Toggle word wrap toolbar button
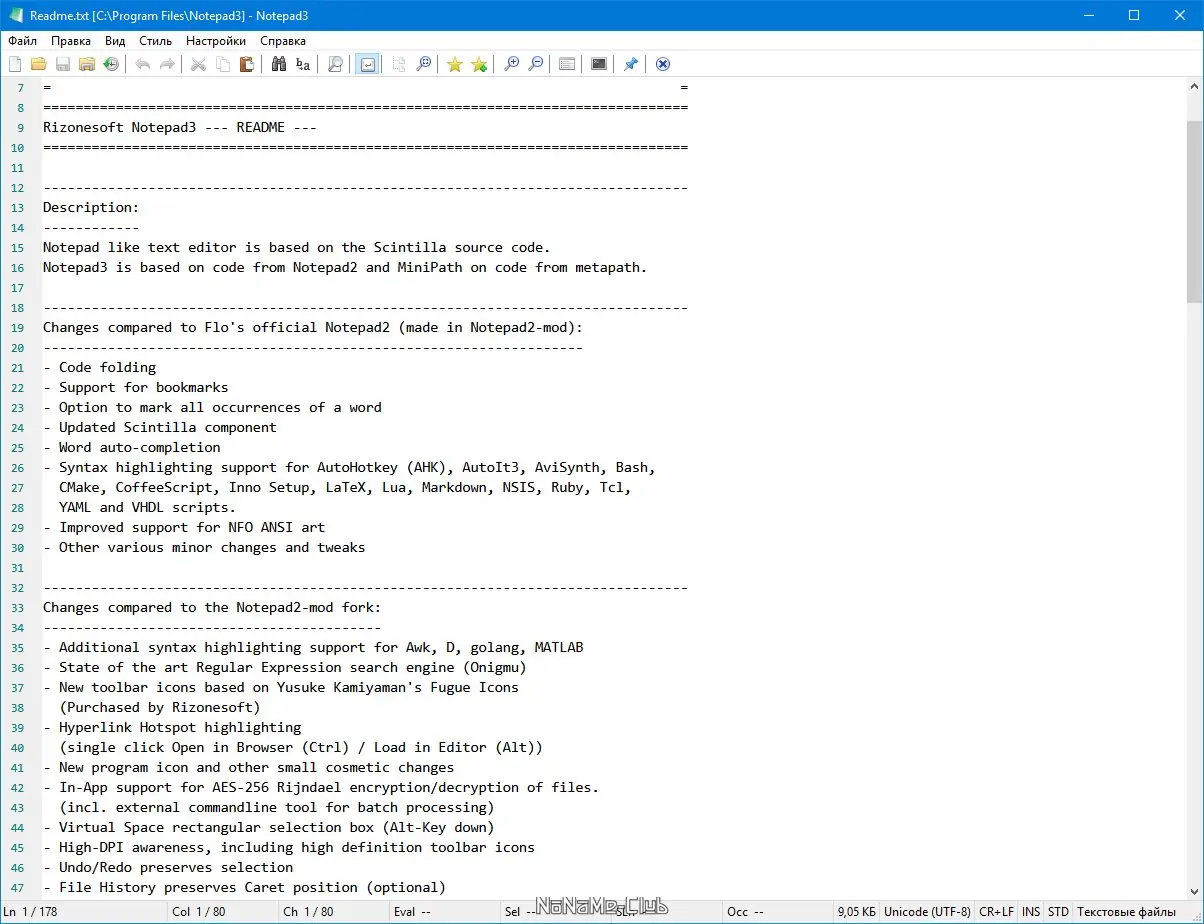 [x=367, y=64]
